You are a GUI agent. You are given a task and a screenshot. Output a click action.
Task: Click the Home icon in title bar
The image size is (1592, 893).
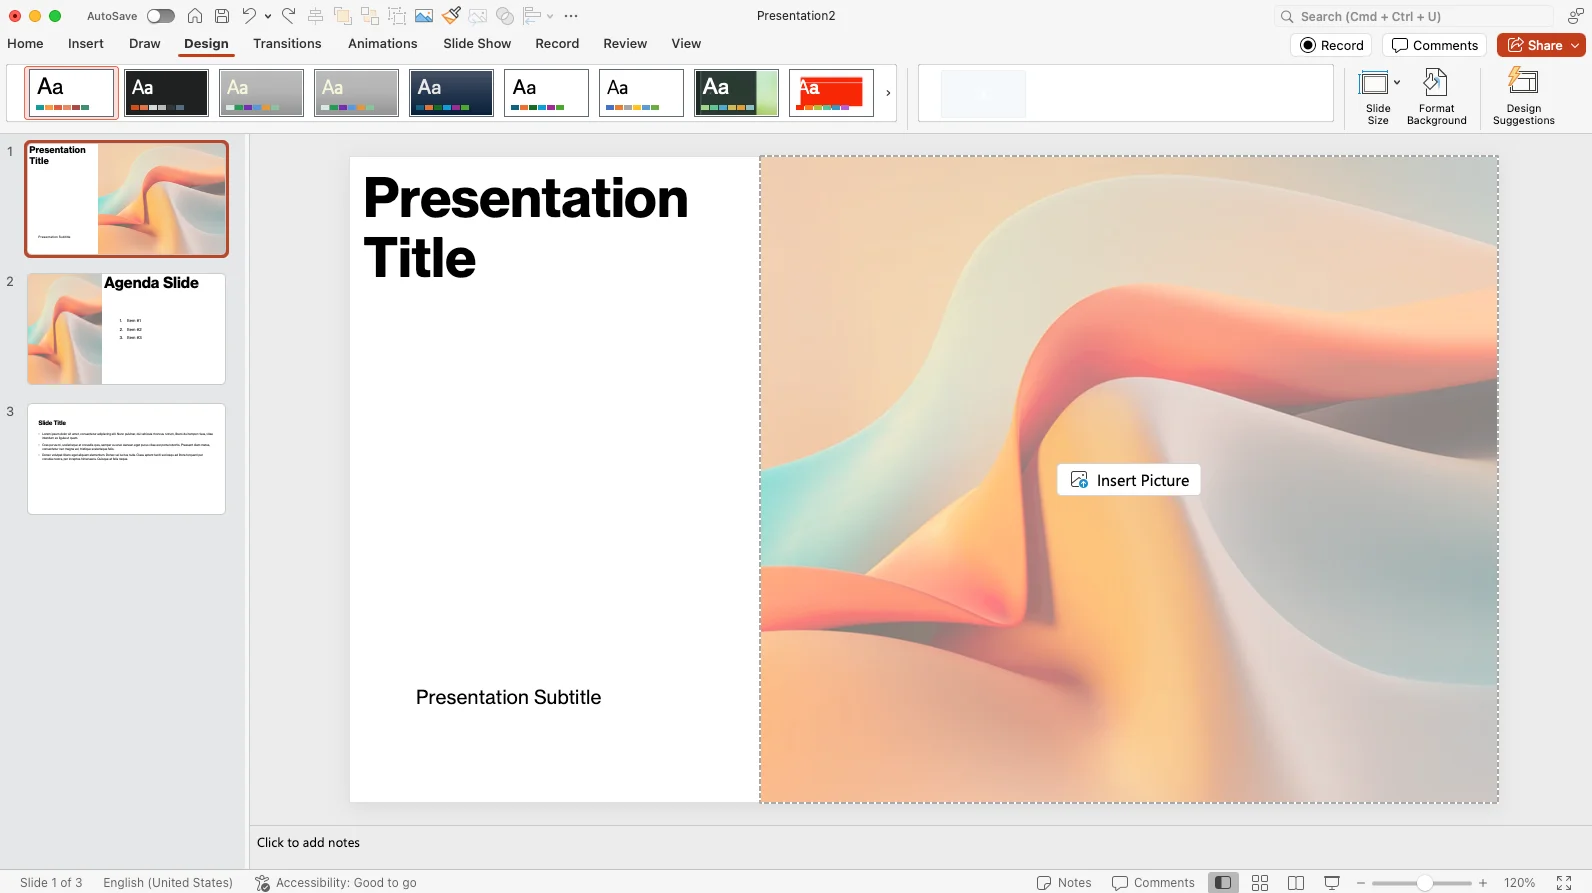click(195, 16)
